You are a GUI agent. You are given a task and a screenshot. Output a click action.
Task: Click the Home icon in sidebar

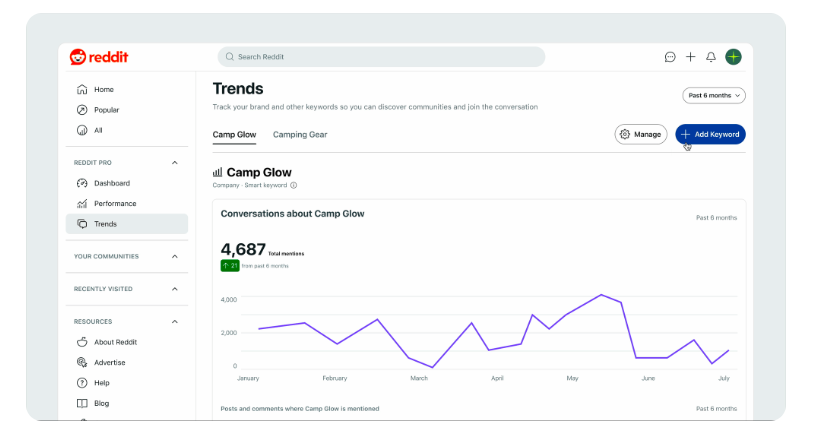82,90
